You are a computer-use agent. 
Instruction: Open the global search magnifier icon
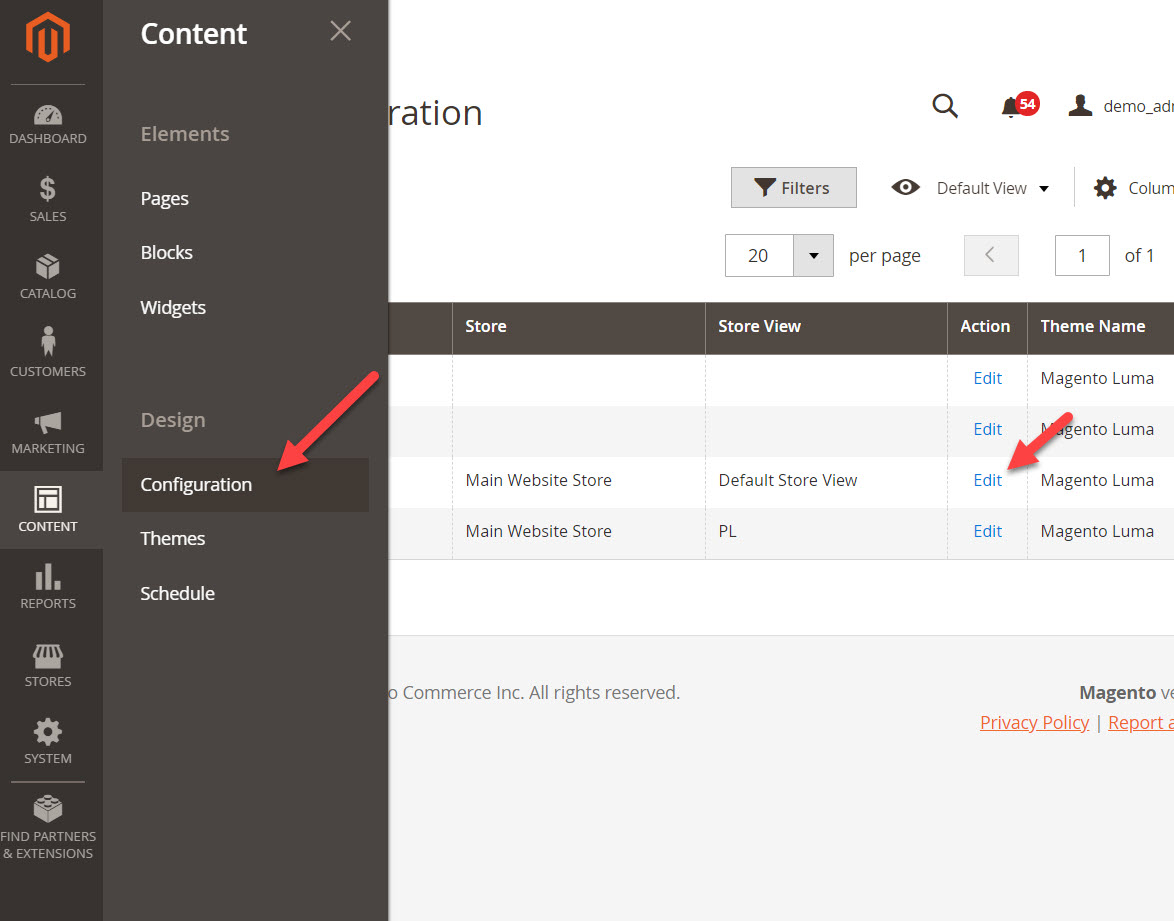944,105
